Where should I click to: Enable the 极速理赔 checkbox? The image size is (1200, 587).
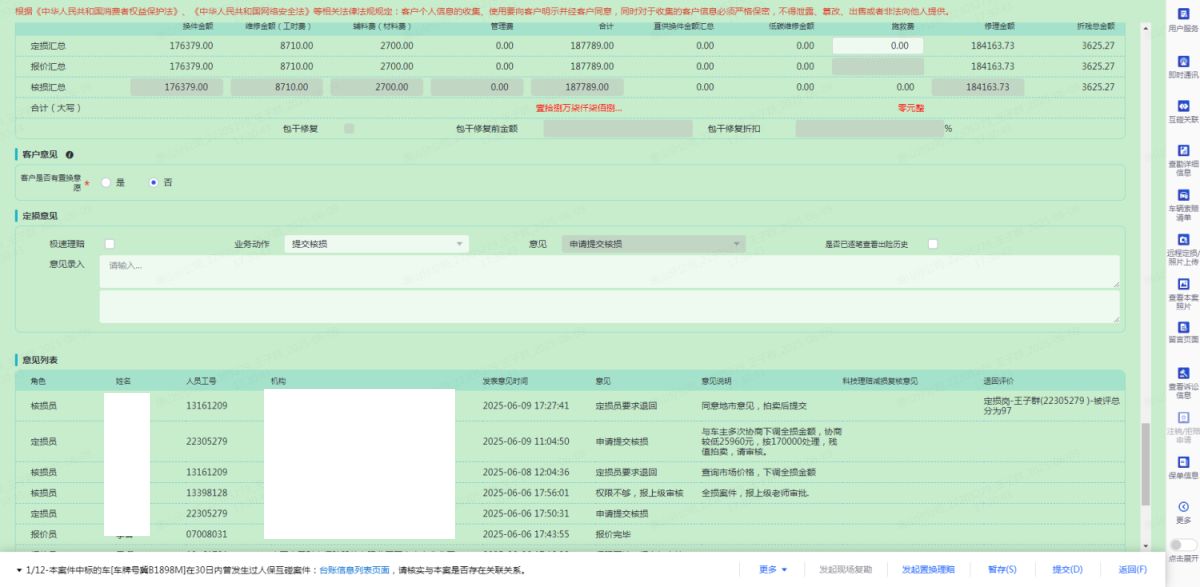(x=110, y=243)
